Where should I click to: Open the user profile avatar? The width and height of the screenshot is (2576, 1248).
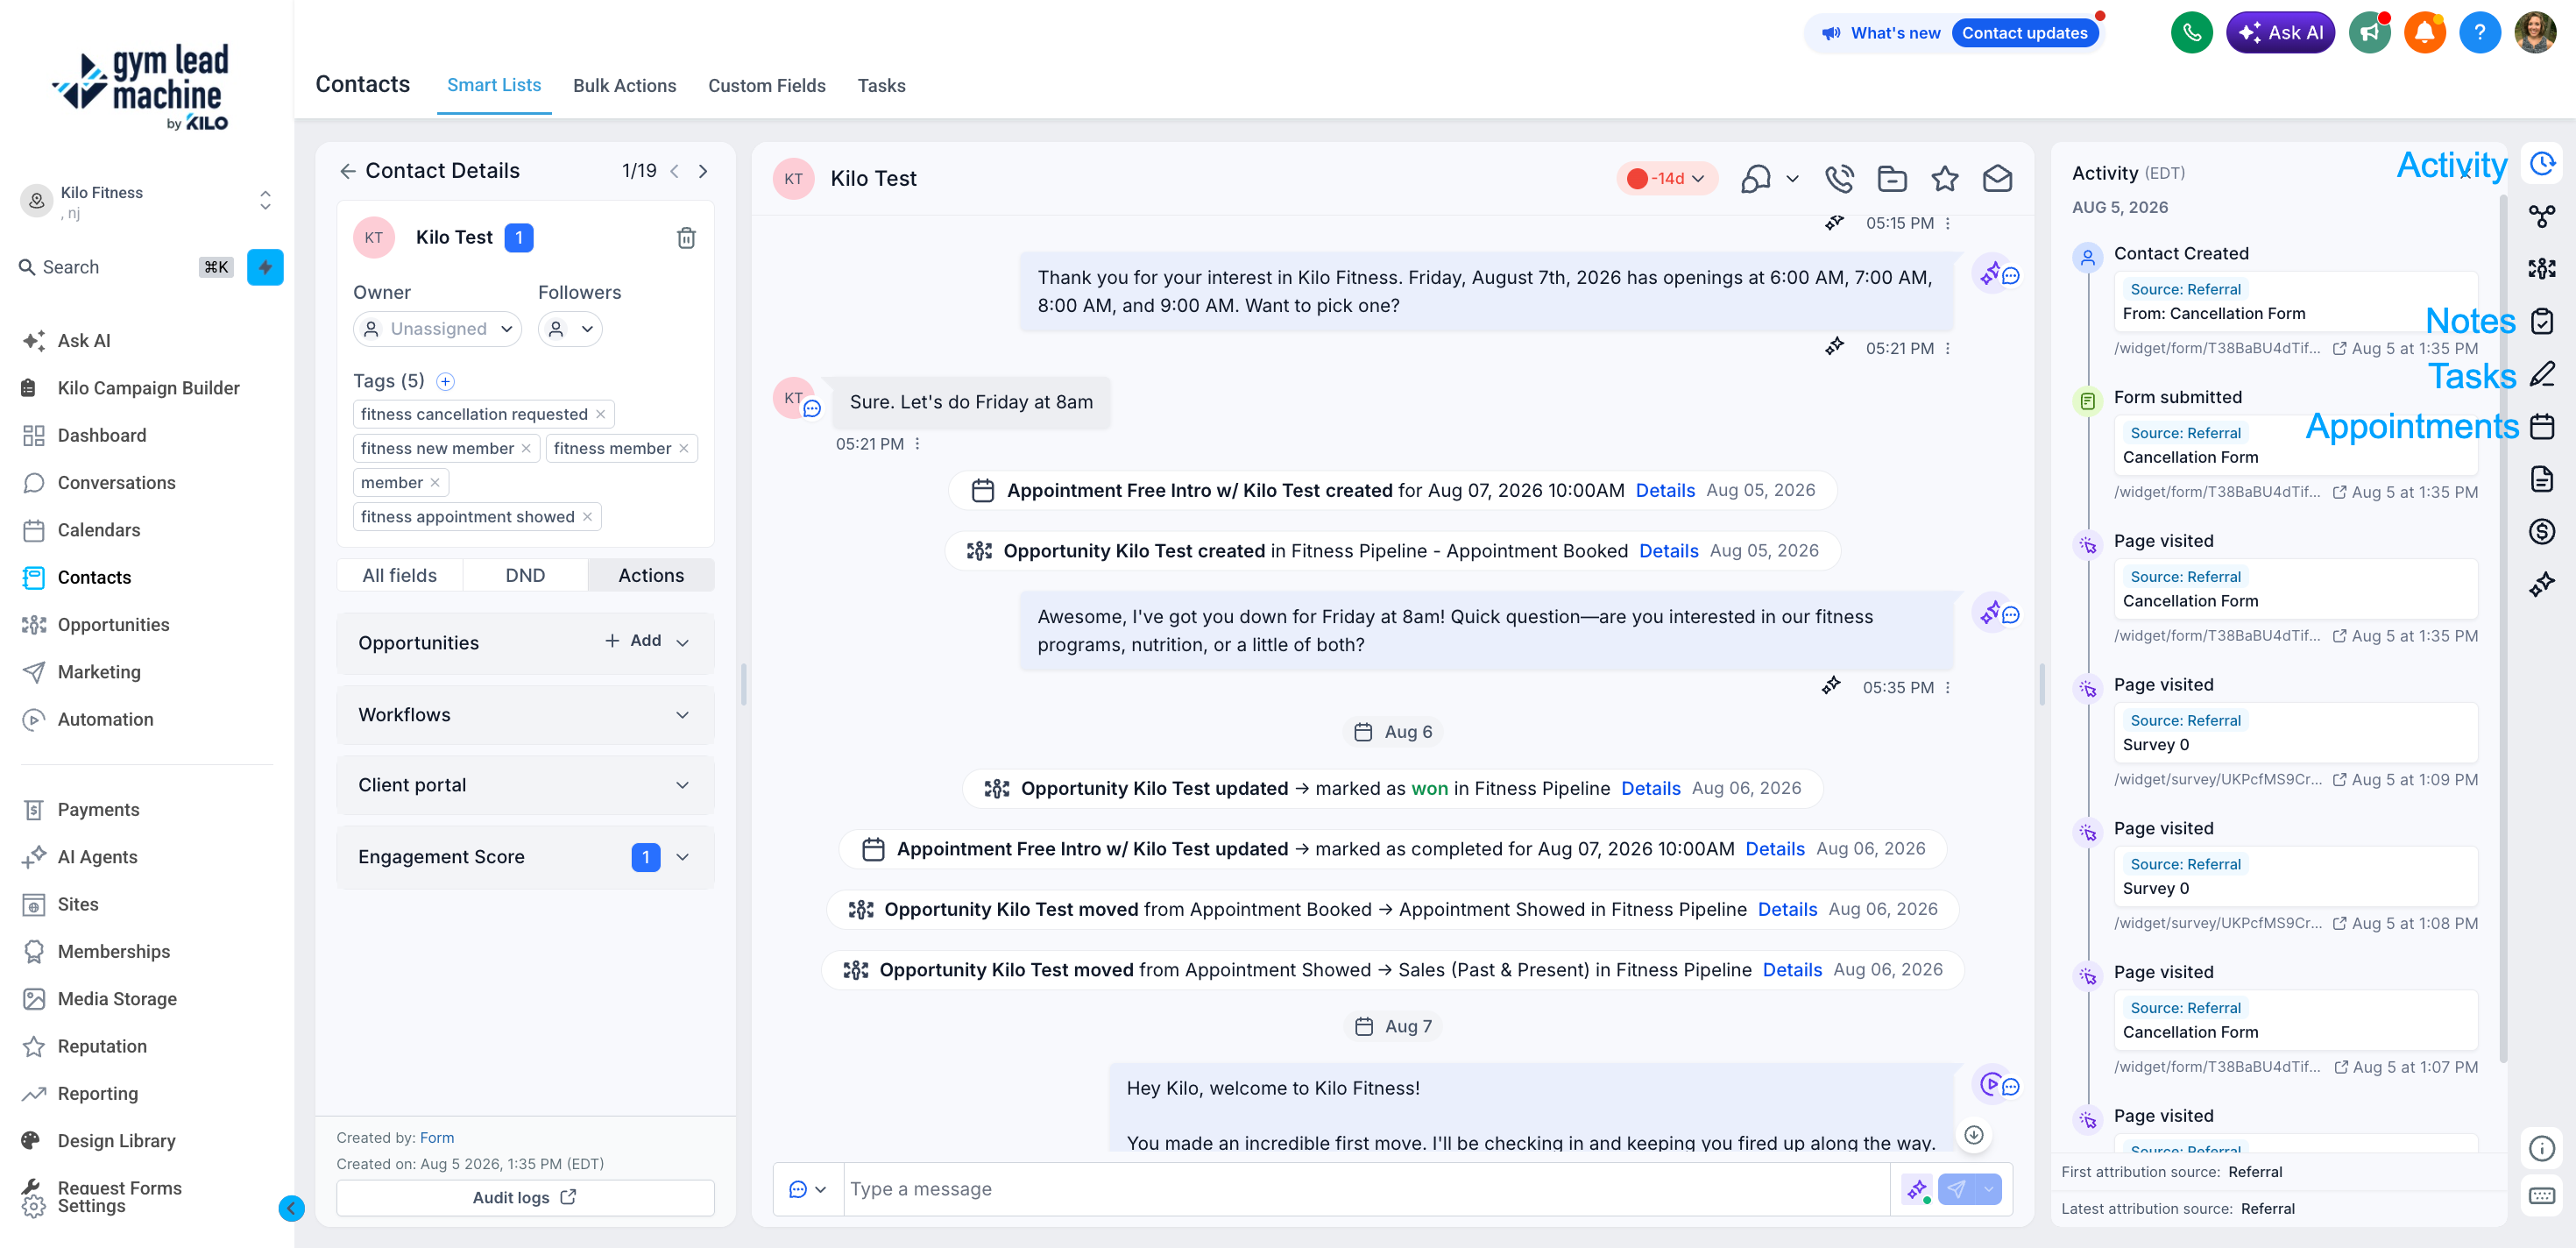click(2535, 33)
